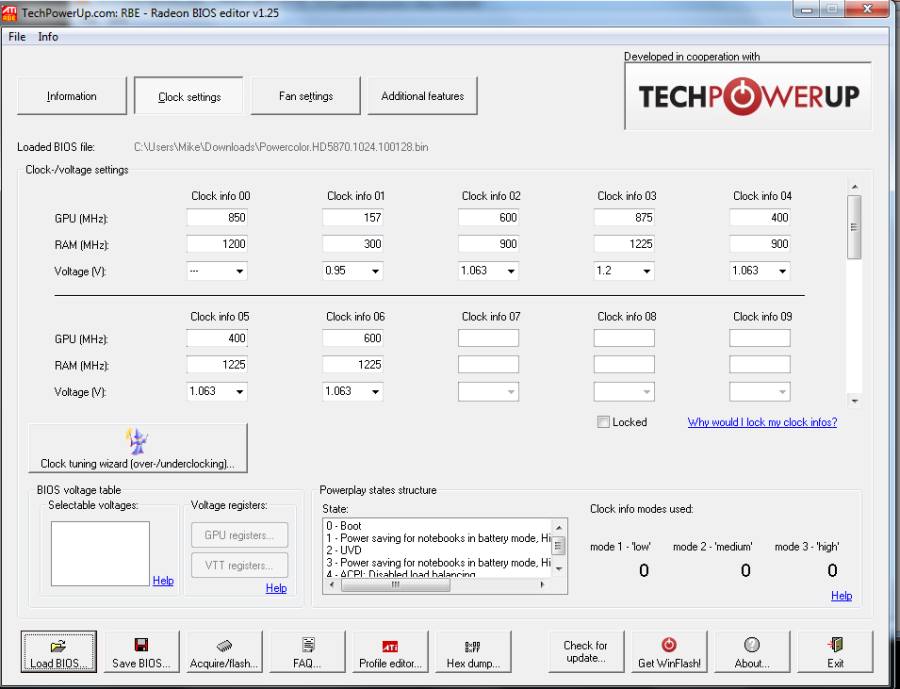Click the RBE app icon in title bar
900x689 pixels.
[x=10, y=11]
